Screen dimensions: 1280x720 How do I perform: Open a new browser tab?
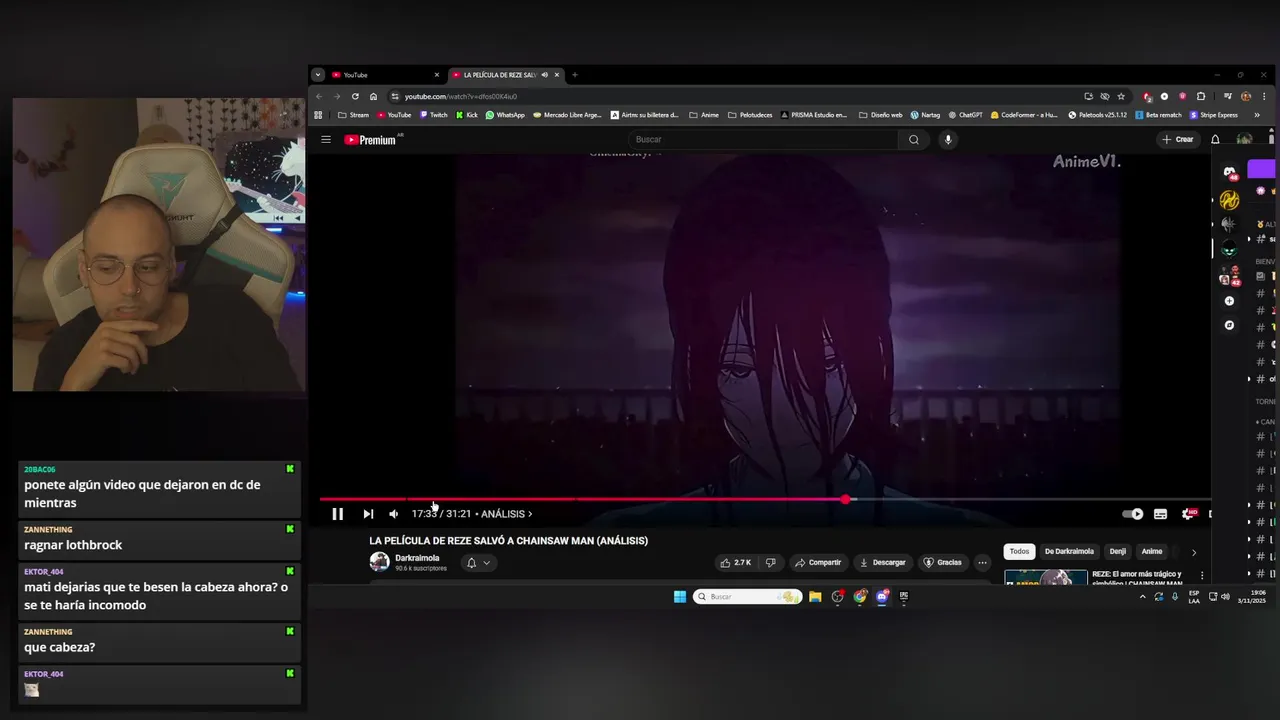575,75
